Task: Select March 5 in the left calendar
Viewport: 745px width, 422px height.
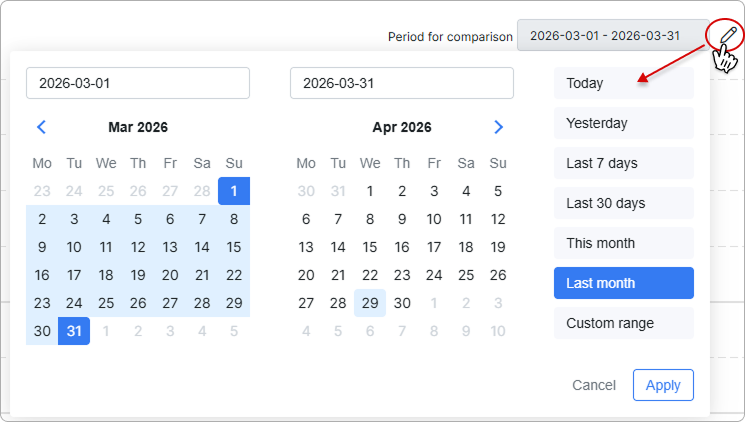Action: (x=138, y=219)
